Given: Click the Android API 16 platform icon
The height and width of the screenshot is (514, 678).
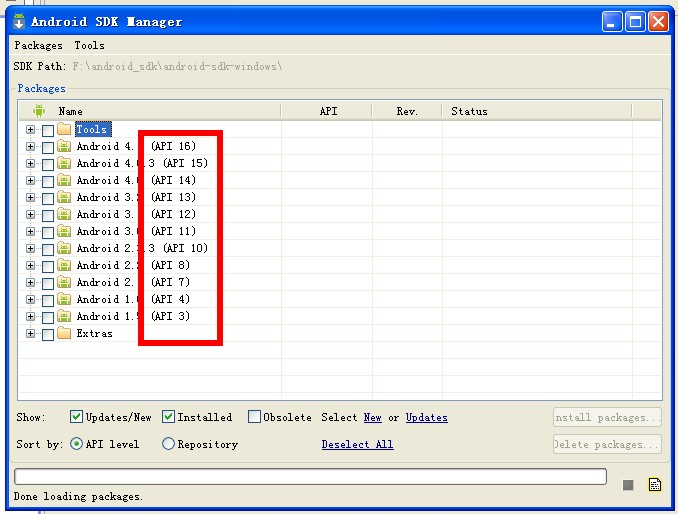Looking at the screenshot, I should [64, 146].
